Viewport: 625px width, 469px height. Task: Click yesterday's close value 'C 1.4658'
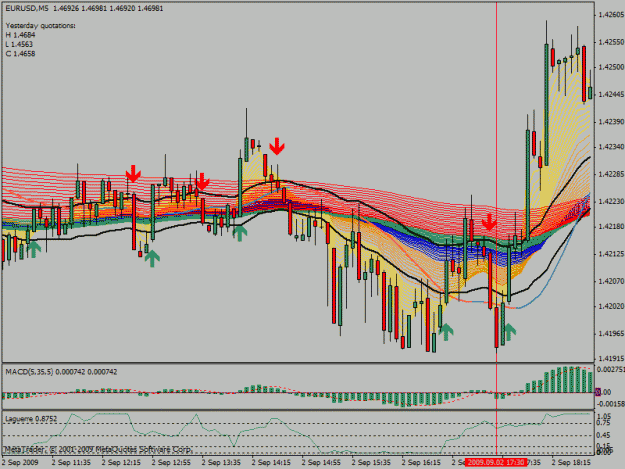[x=20, y=54]
